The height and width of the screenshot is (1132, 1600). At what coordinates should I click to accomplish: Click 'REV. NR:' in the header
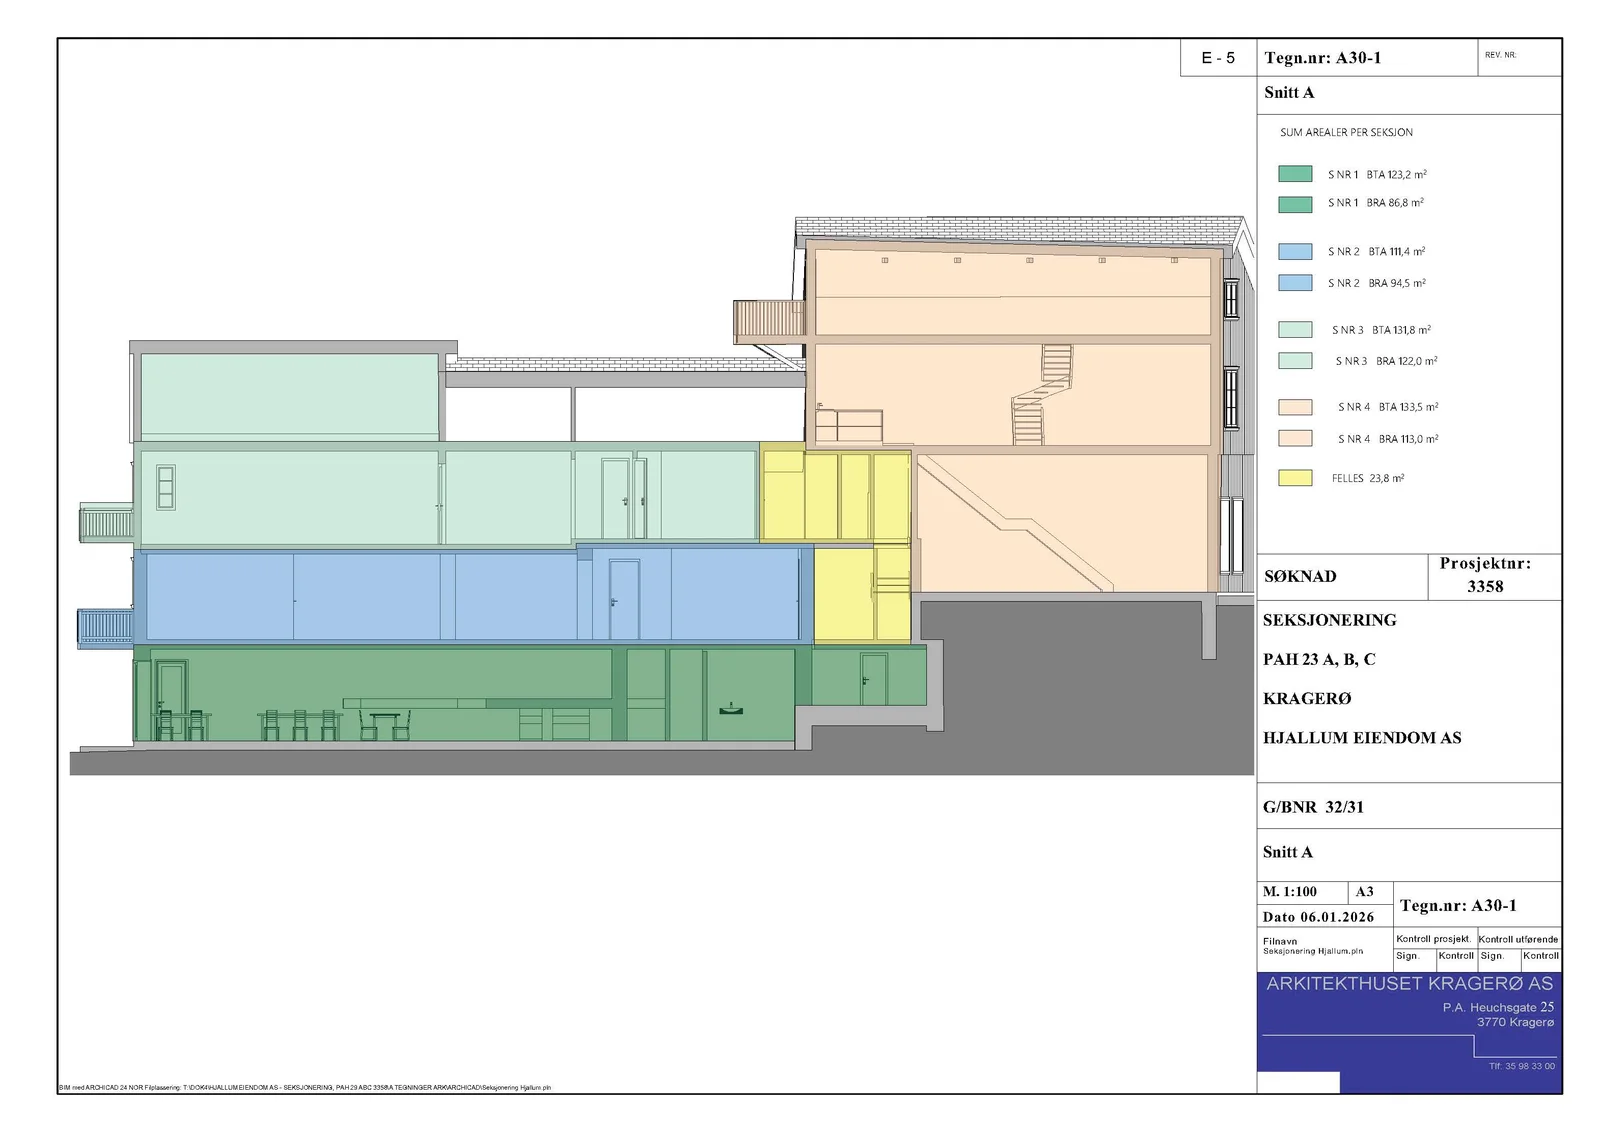(x=1500, y=55)
